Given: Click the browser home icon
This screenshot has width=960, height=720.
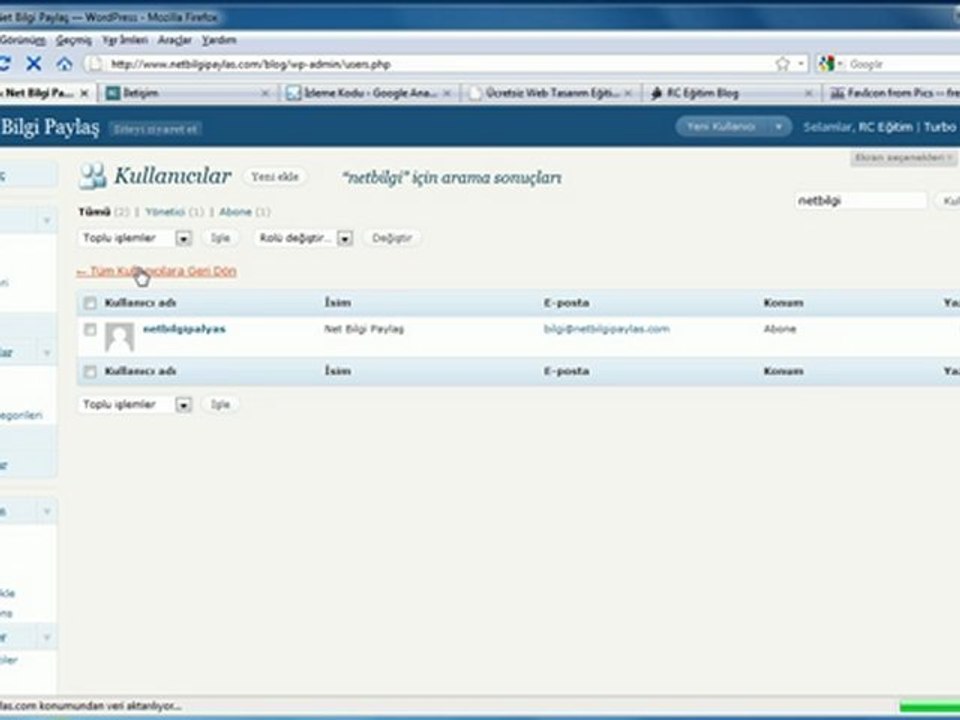Looking at the screenshot, I should 64,64.
